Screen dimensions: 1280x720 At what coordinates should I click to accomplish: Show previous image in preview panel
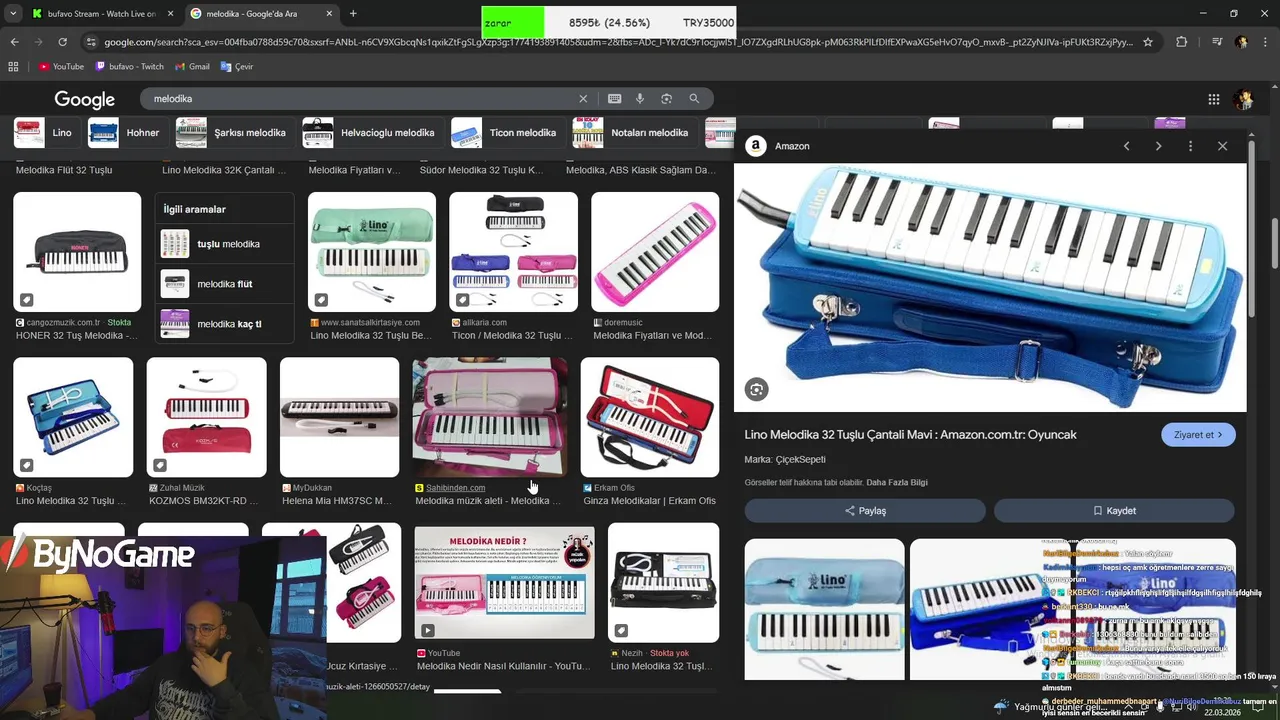coord(1126,146)
